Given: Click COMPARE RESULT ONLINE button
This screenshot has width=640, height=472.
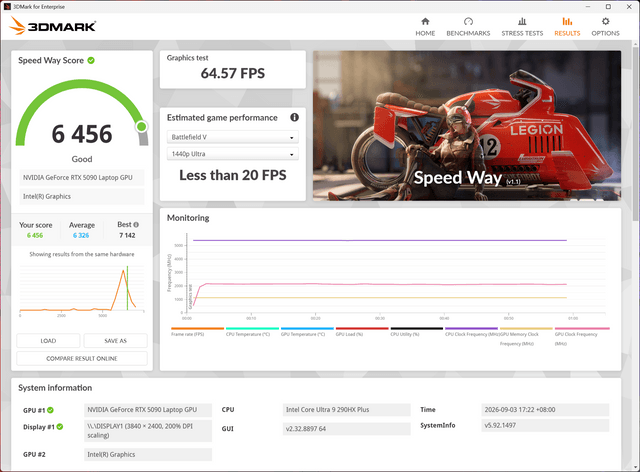Looking at the screenshot, I should (x=82, y=358).
